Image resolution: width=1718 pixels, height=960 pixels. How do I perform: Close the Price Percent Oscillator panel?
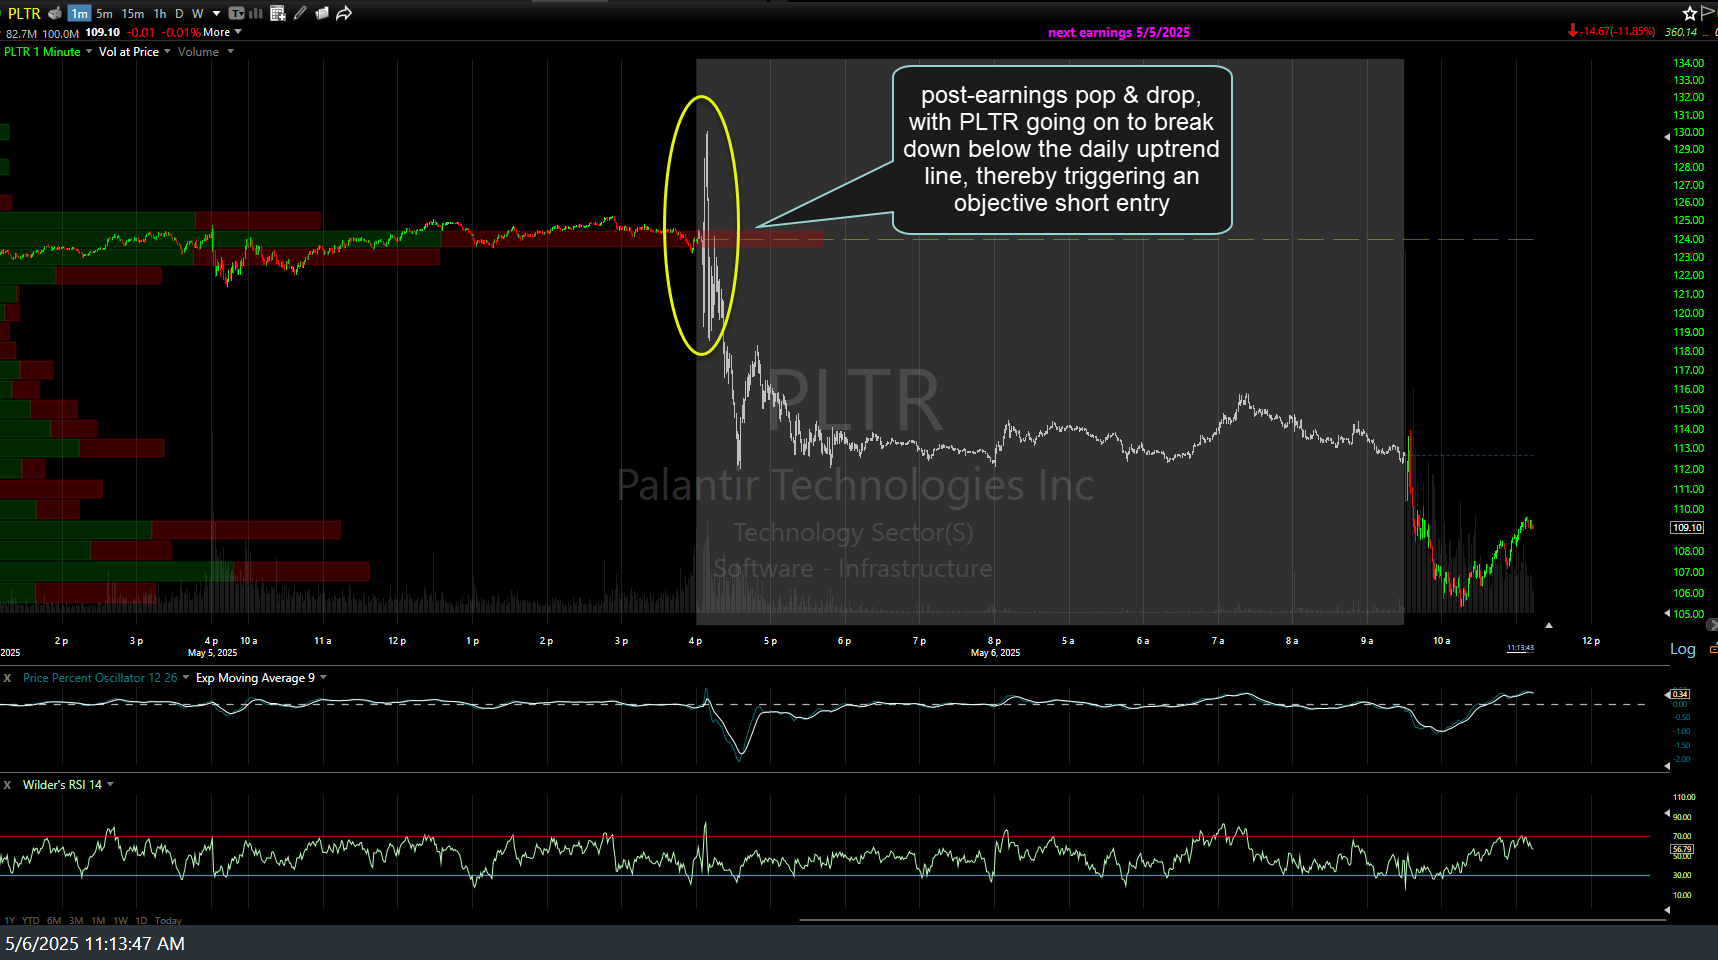pos(7,678)
